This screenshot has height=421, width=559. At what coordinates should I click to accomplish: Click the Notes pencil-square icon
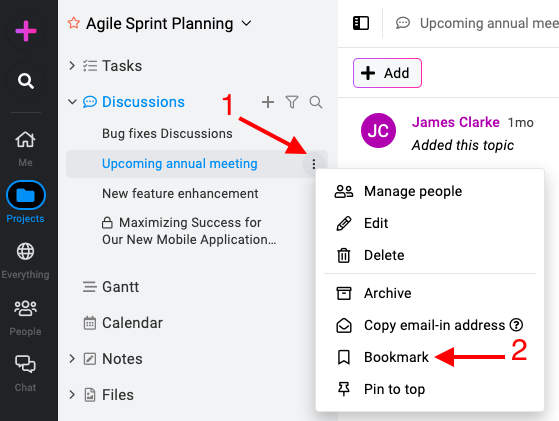[89, 359]
